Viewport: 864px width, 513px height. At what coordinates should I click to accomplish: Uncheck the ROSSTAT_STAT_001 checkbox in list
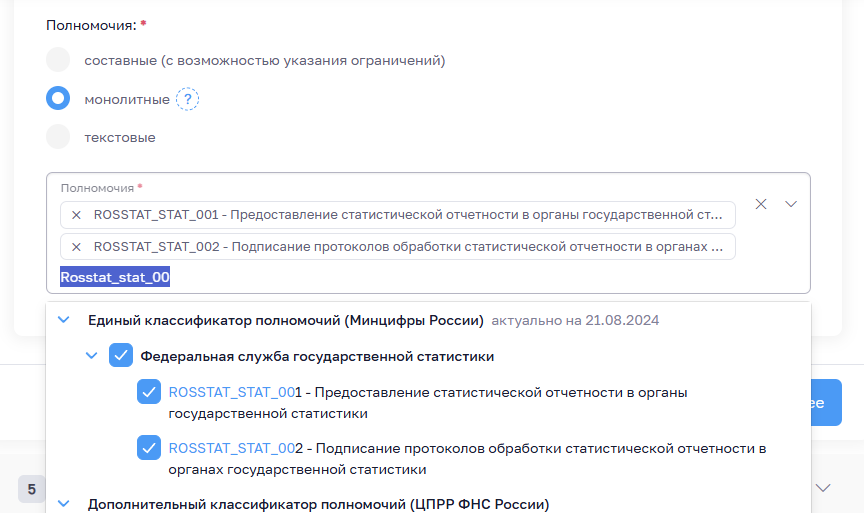pyautogui.click(x=149, y=393)
